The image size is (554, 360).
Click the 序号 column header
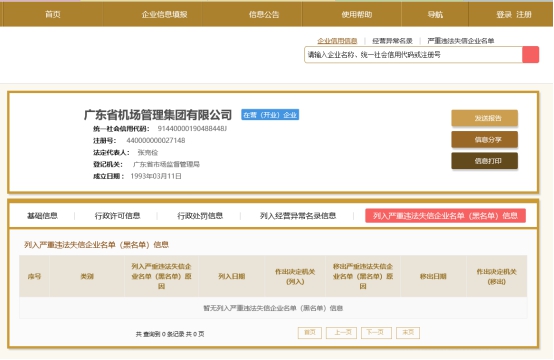(x=34, y=276)
